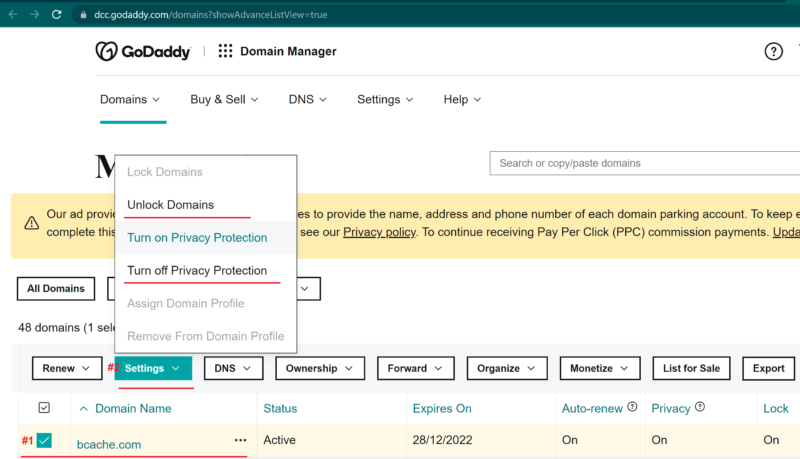Viewport: 800px width, 459px height.
Task: Sort by the Domain Name arrow icon
Action: (84, 409)
